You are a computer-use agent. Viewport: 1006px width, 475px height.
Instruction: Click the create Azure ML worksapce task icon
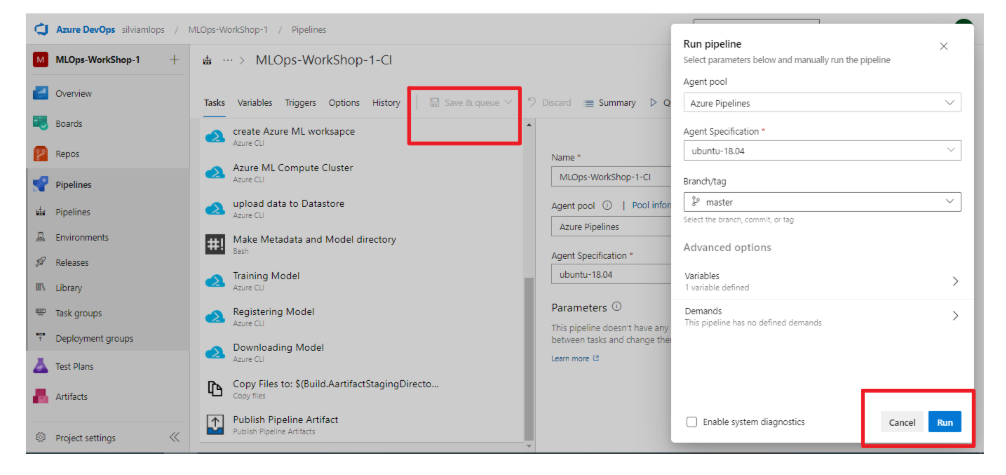tap(214, 136)
